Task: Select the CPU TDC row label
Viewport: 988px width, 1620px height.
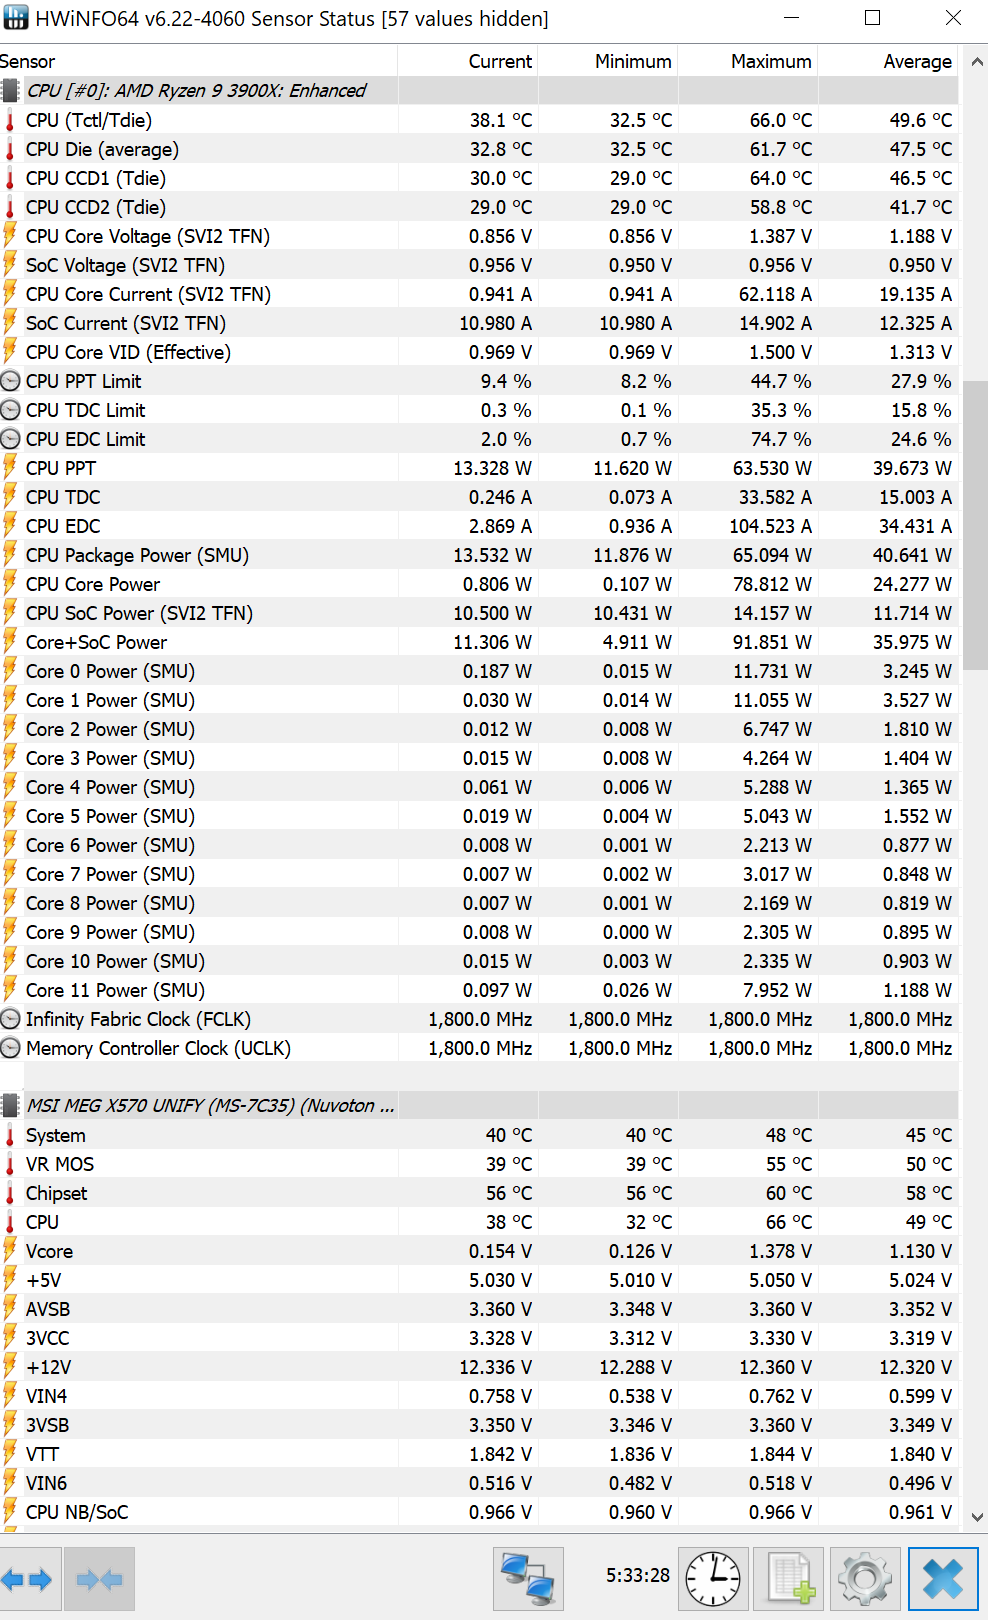Action: tap(63, 497)
